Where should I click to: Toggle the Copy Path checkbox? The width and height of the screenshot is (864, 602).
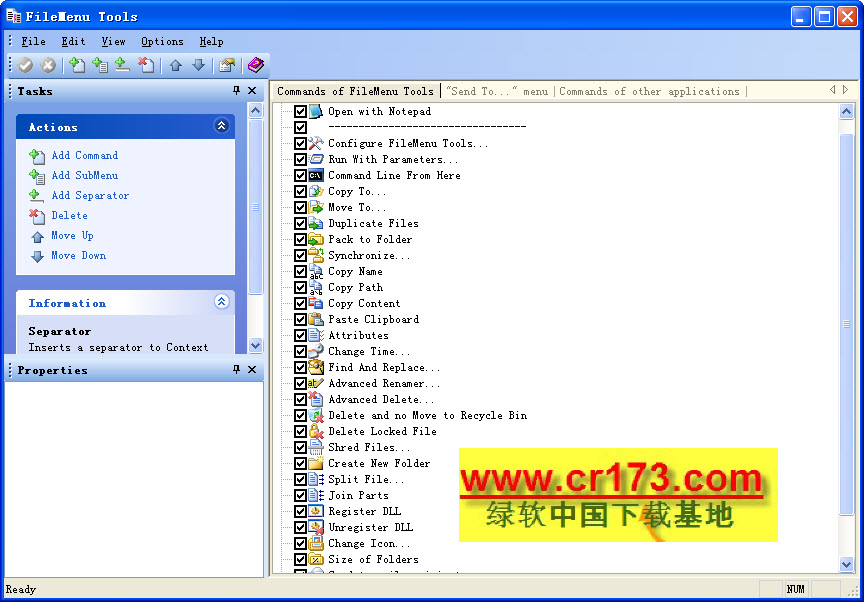(x=300, y=288)
